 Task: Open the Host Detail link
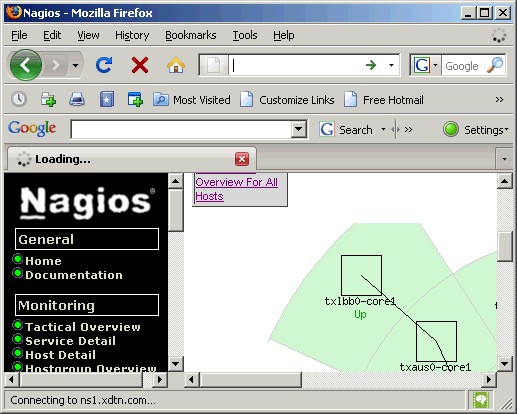[60, 355]
